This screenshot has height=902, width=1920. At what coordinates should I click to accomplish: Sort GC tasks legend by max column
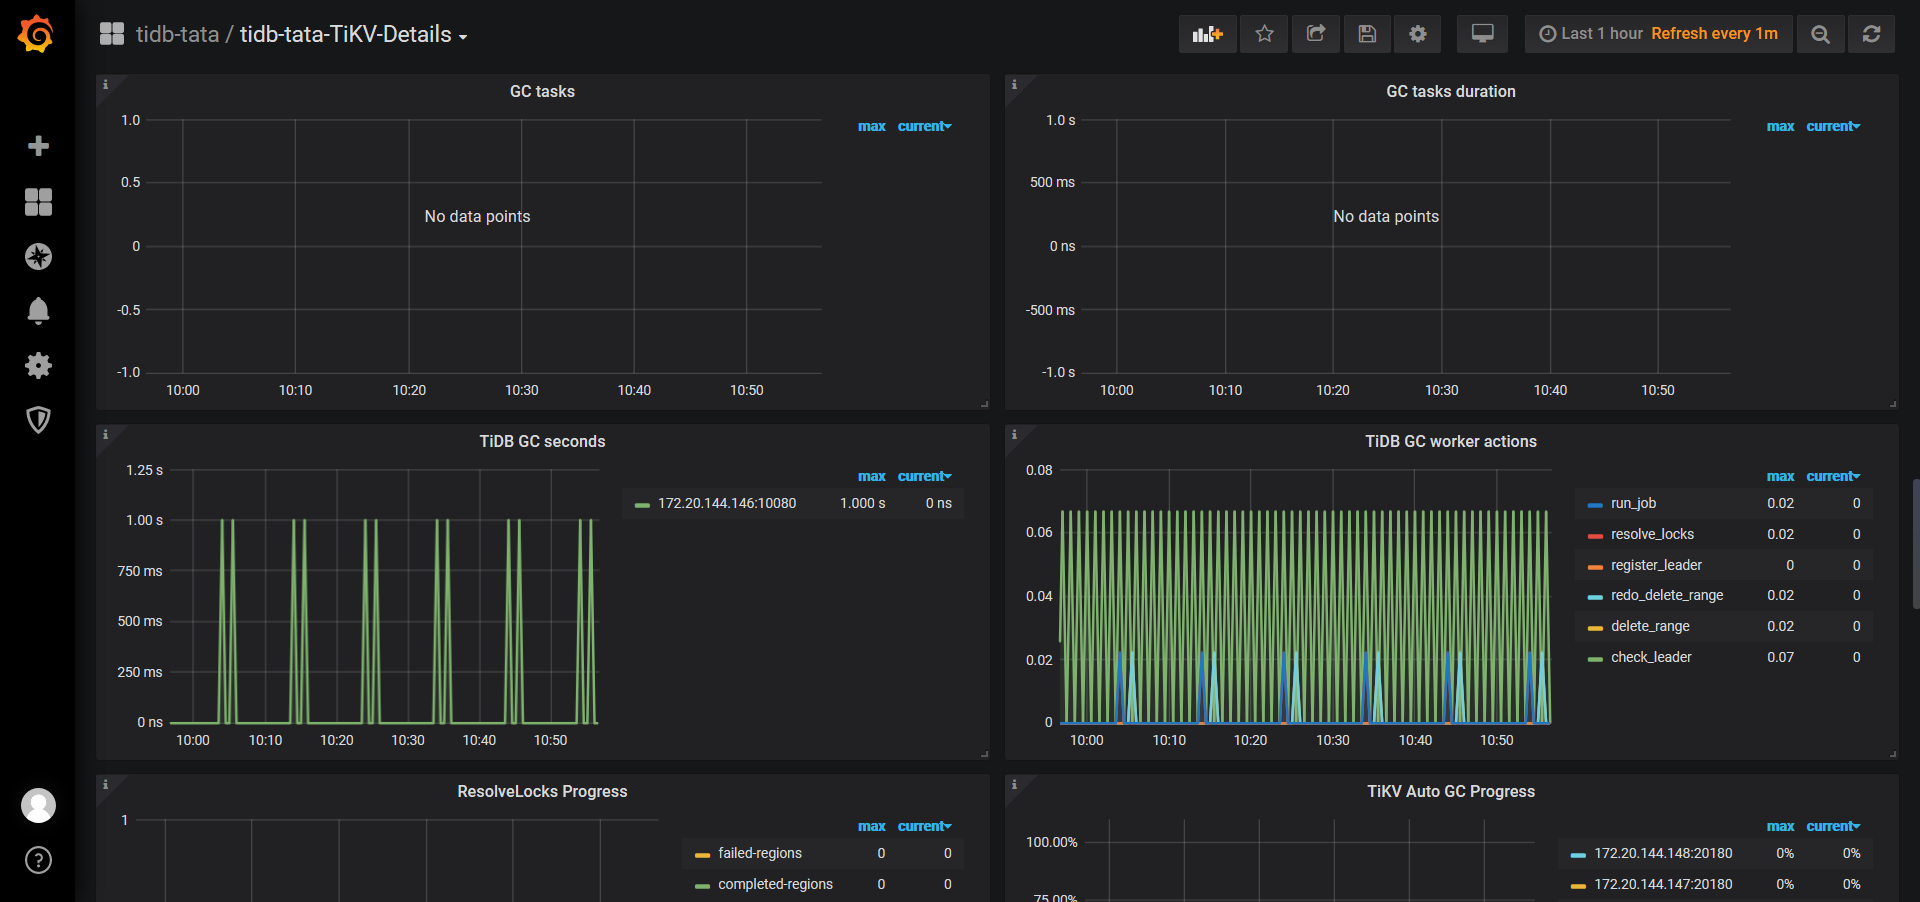[871, 126]
